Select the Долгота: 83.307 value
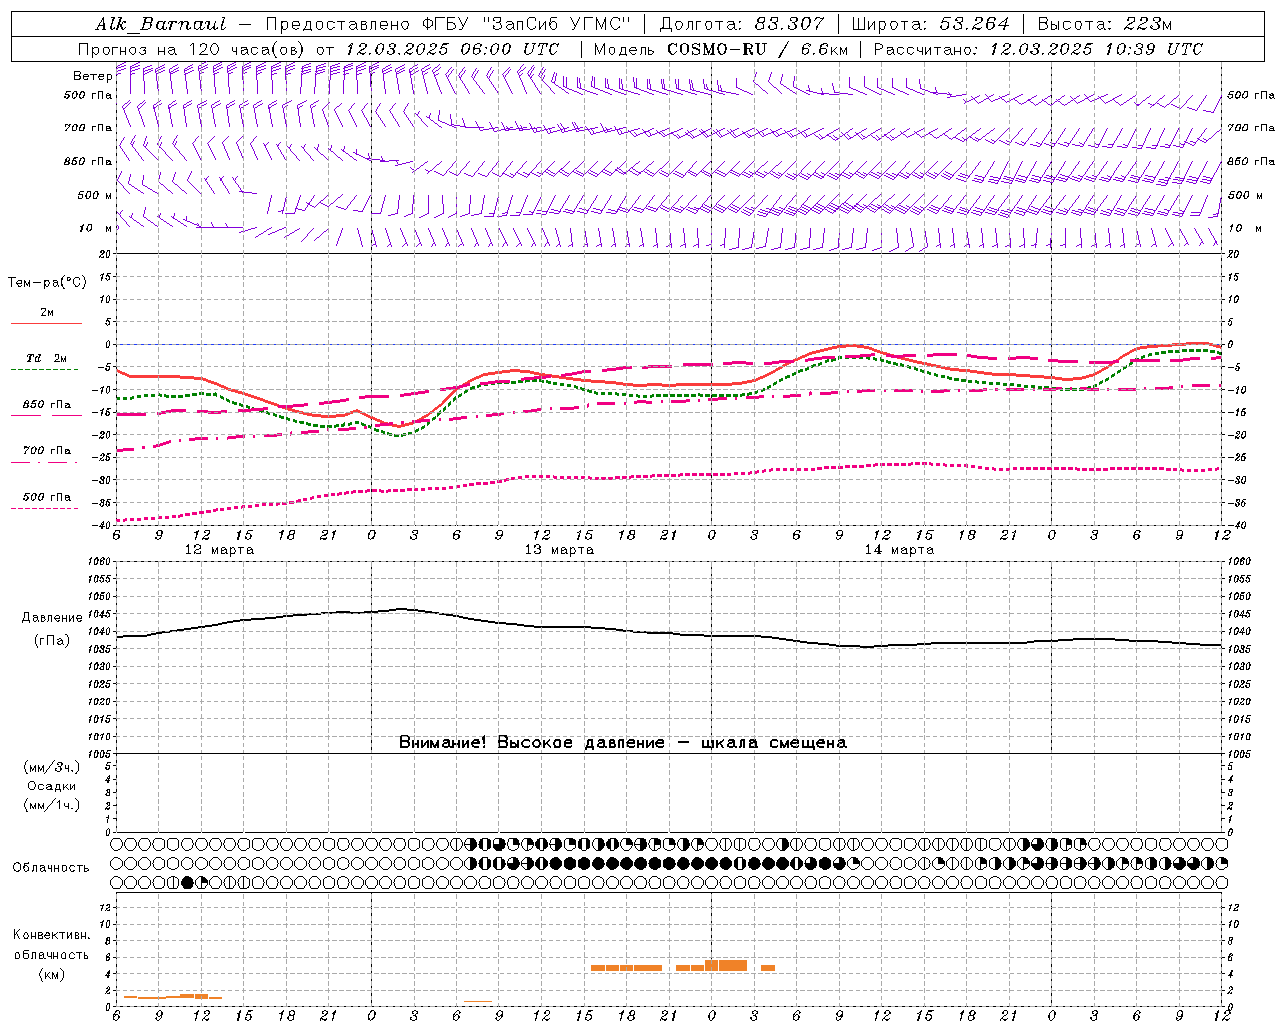This screenshot has height=1024, width=1280. click(742, 24)
